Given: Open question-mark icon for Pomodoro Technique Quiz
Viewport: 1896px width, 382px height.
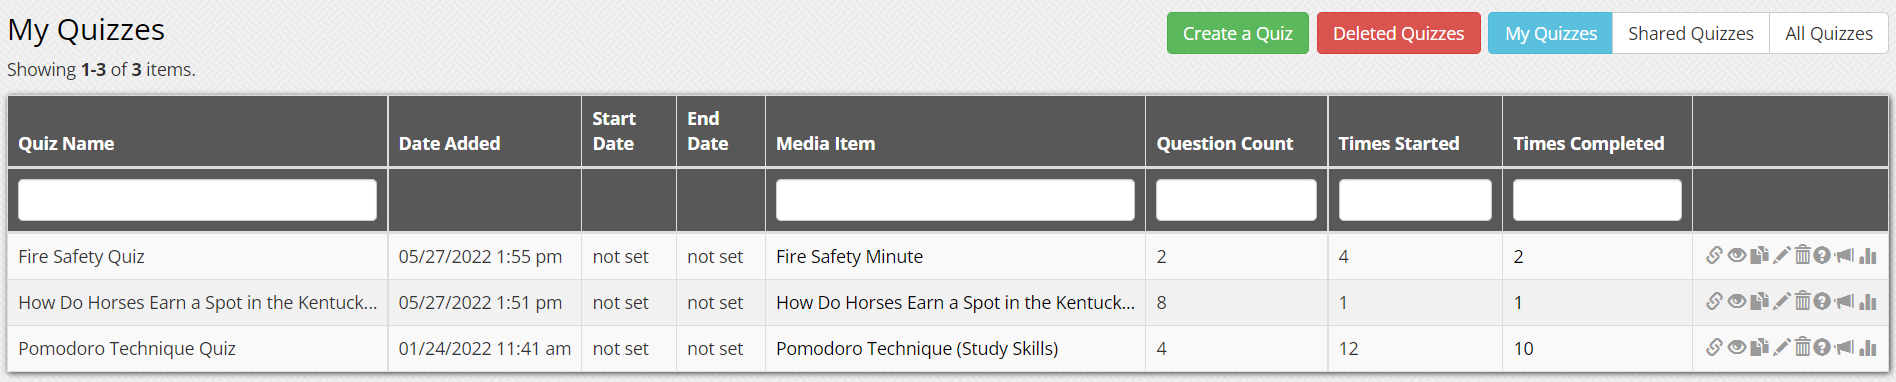Looking at the screenshot, I should [1822, 347].
